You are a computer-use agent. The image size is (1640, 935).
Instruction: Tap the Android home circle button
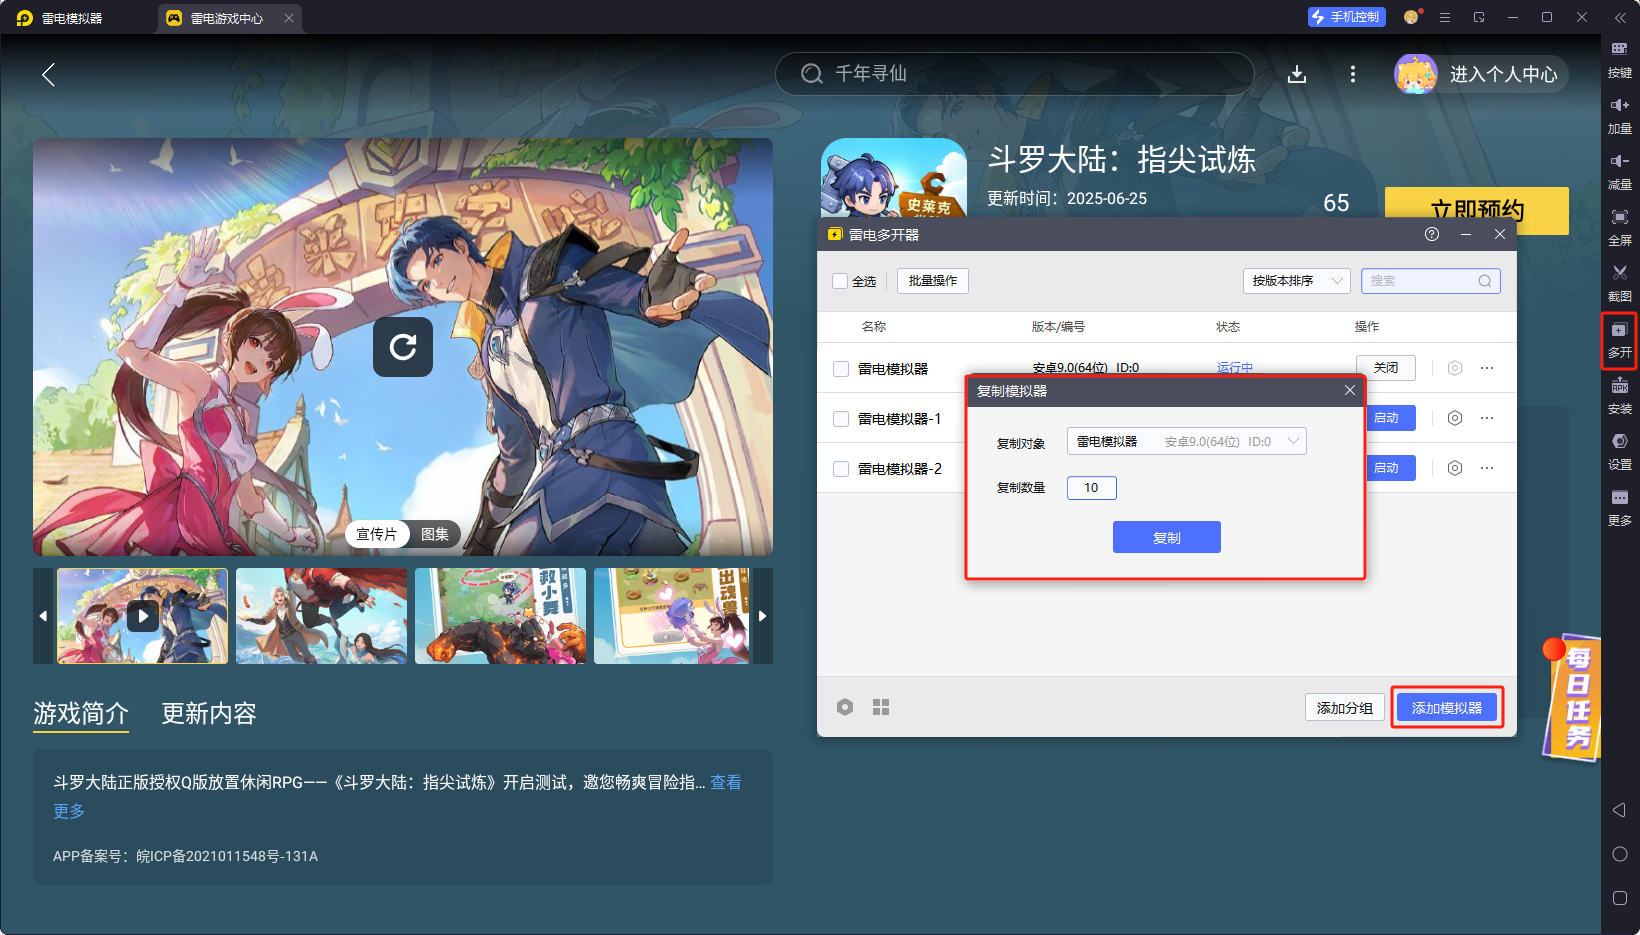(x=1620, y=854)
